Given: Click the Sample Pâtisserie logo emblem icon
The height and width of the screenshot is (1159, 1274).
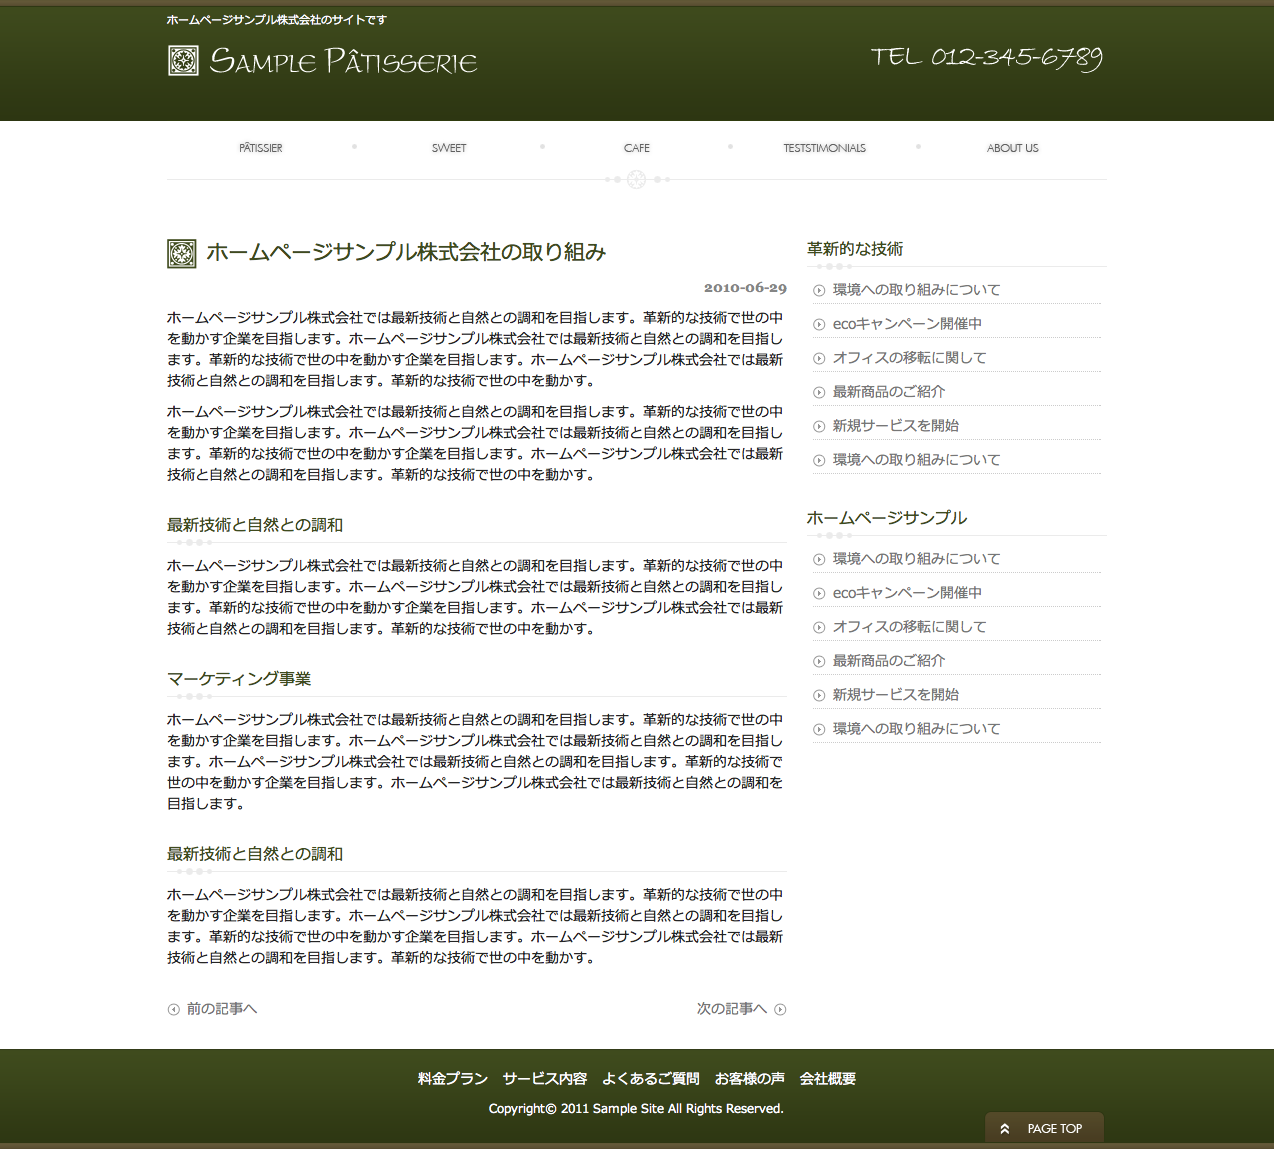Looking at the screenshot, I should [x=183, y=61].
